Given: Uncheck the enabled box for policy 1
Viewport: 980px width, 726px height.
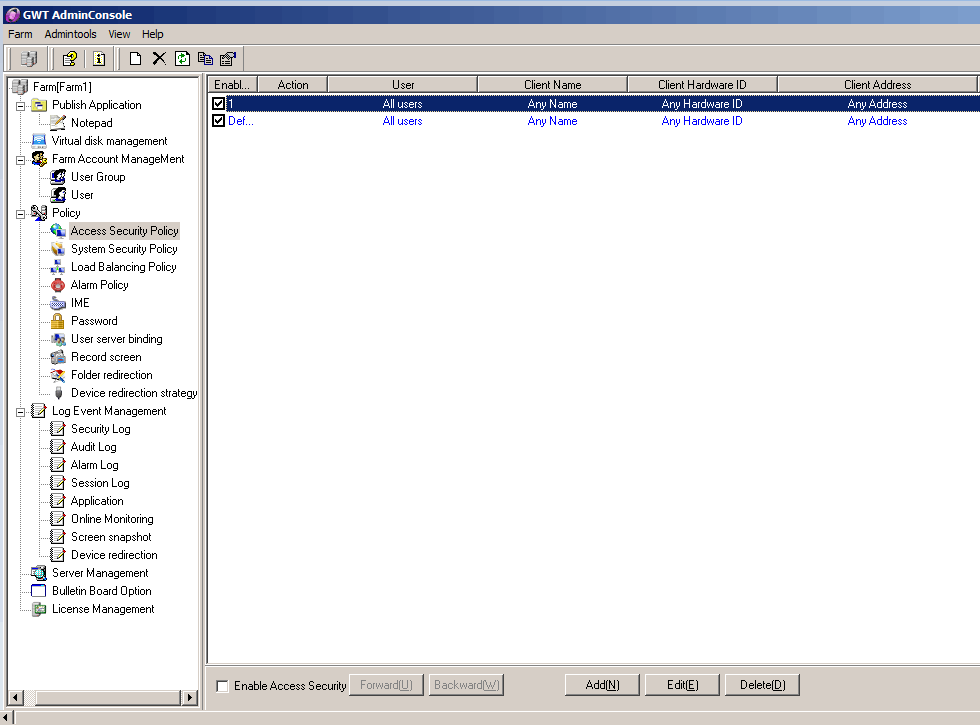Looking at the screenshot, I should pyautogui.click(x=219, y=104).
